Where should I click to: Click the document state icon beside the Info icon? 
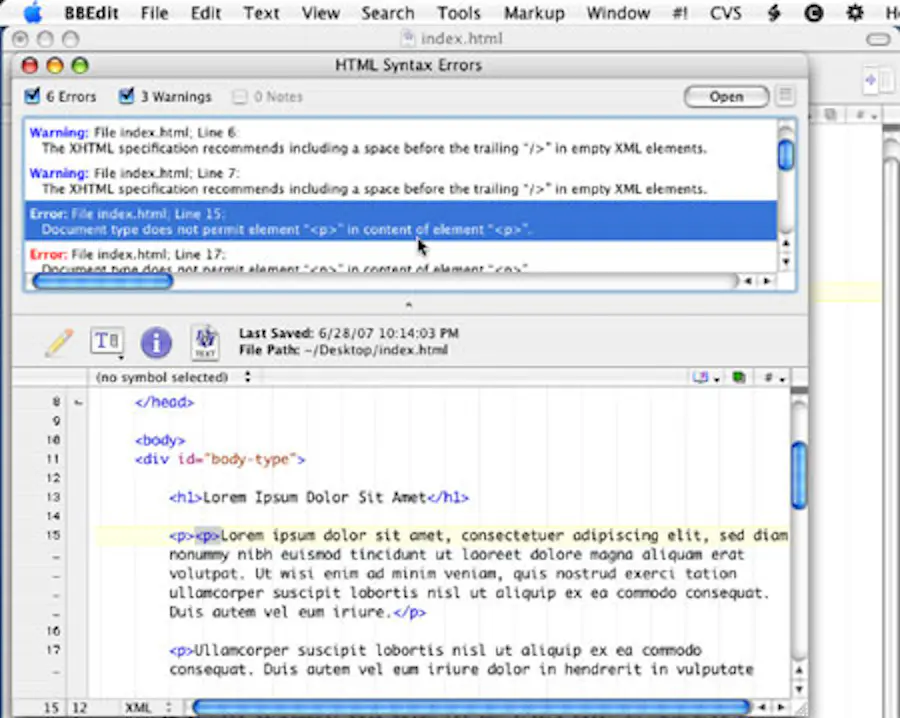(205, 341)
